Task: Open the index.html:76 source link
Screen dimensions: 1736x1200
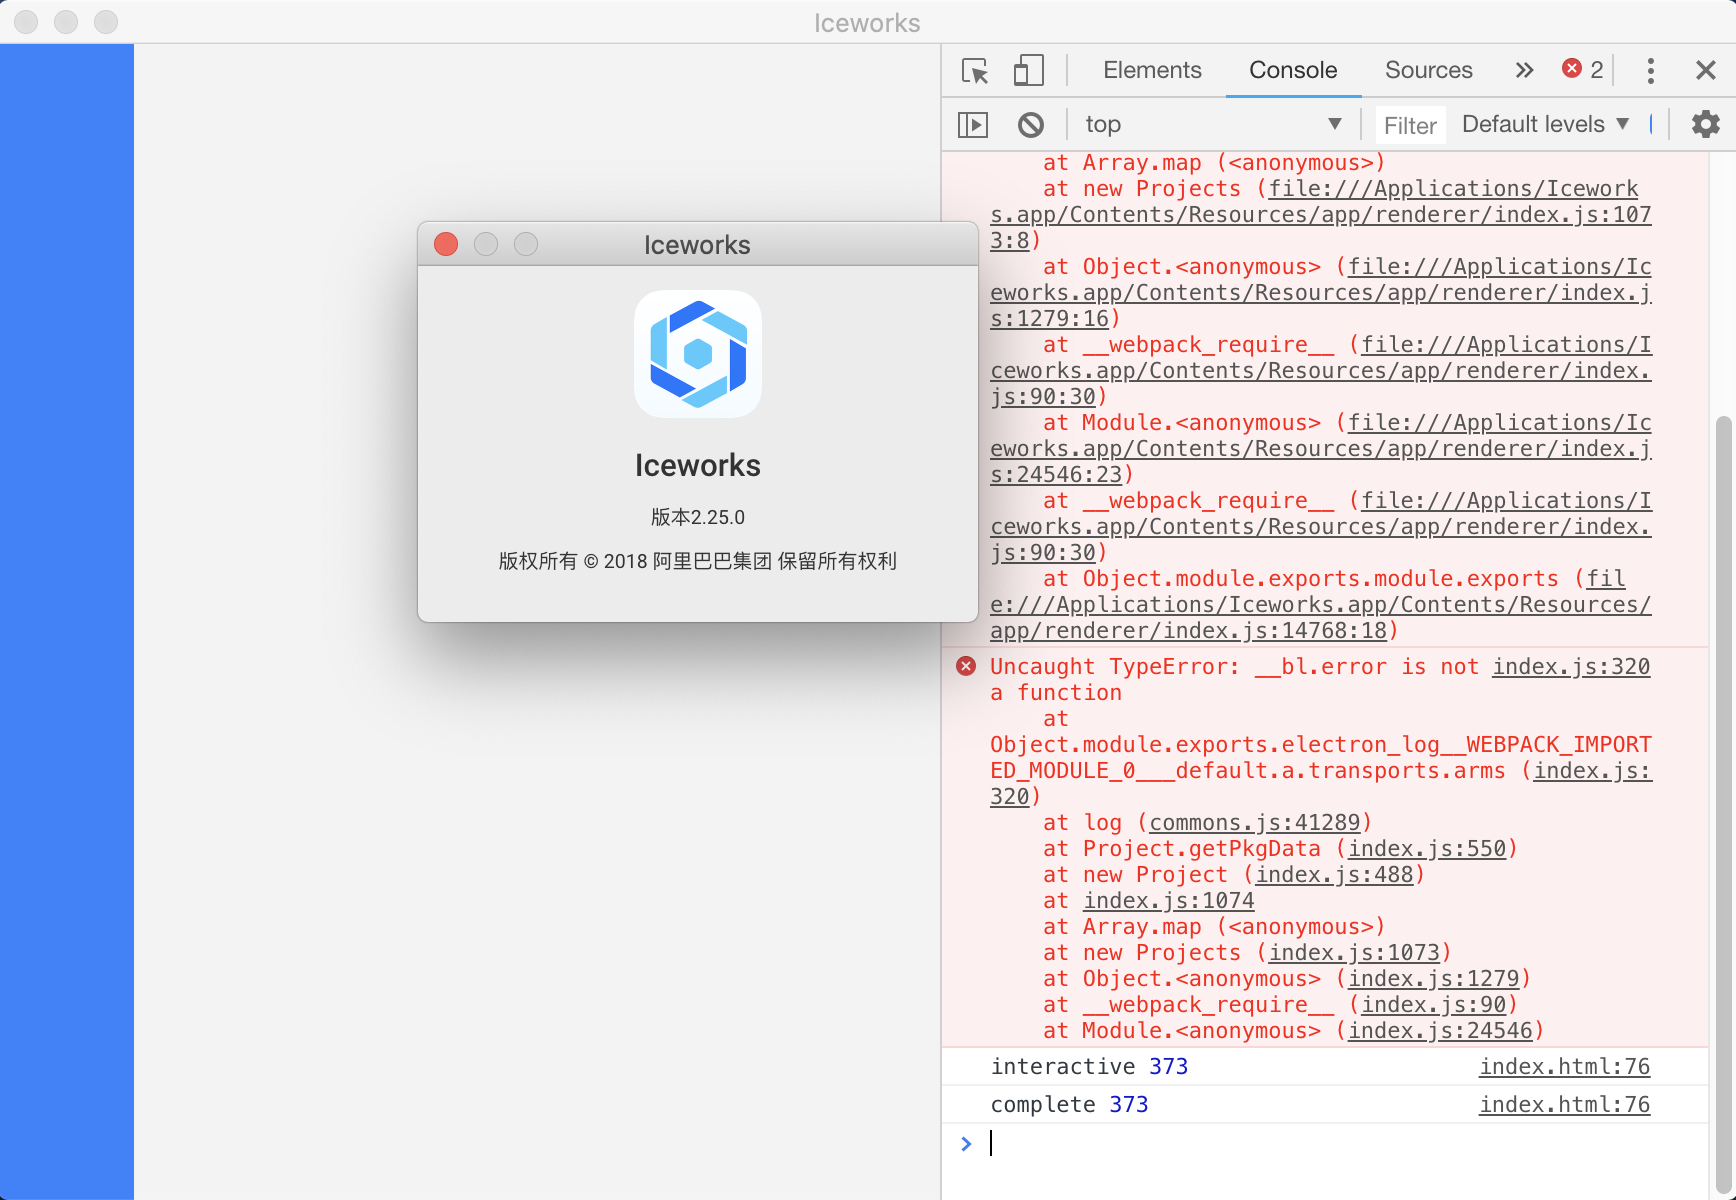Action: tap(1564, 1066)
